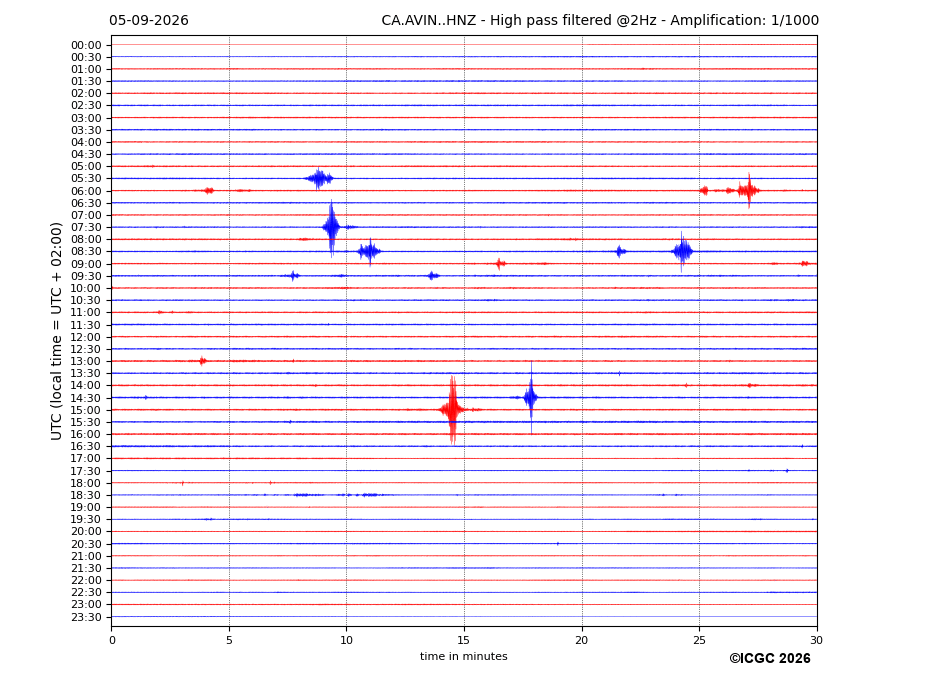Click the 23:30 time label
This screenshot has height=696, width=927.
tap(86, 617)
